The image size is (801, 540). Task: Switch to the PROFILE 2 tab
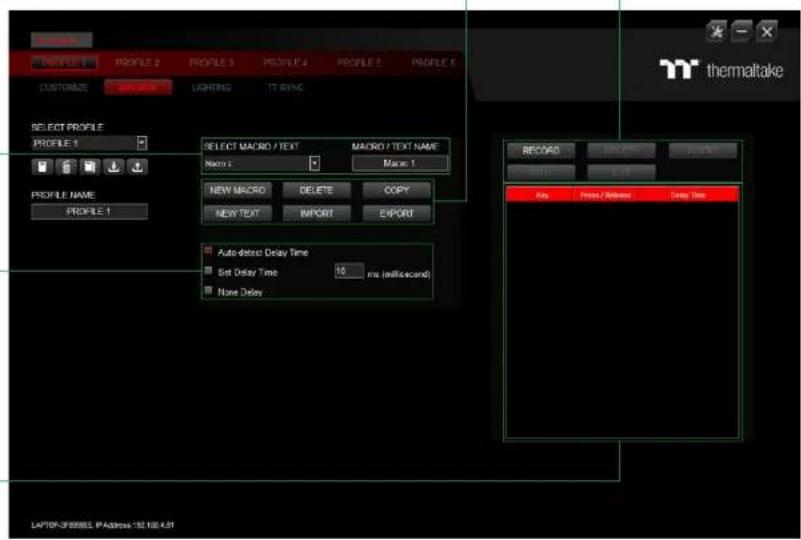[x=137, y=62]
